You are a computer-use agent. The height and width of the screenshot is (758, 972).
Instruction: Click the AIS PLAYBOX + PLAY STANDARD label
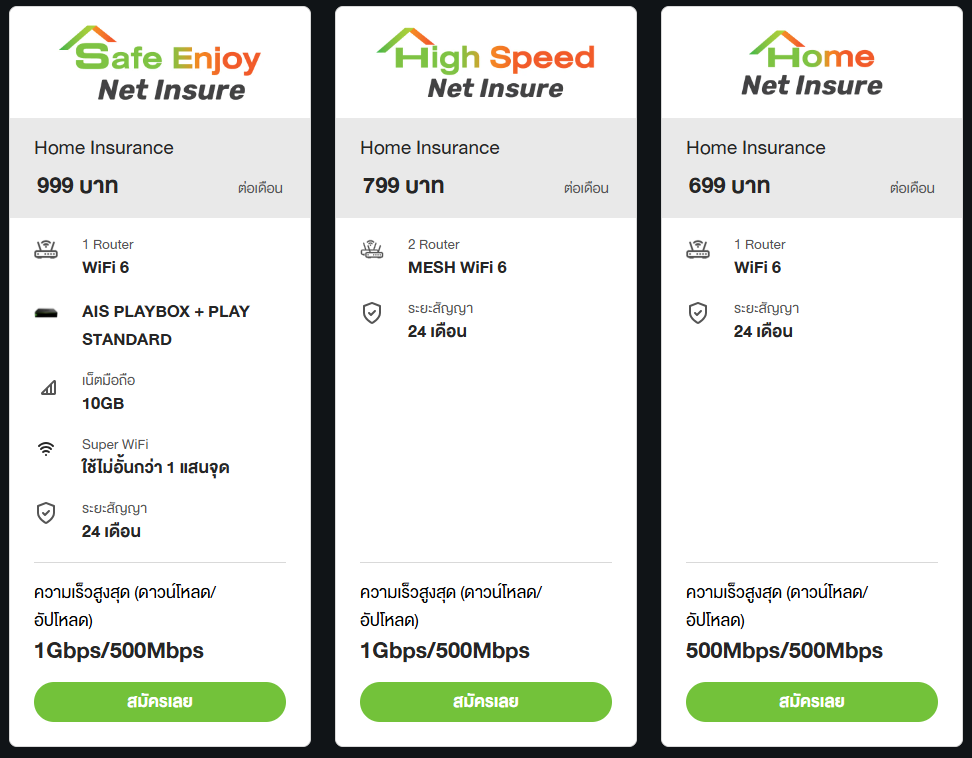(x=166, y=325)
